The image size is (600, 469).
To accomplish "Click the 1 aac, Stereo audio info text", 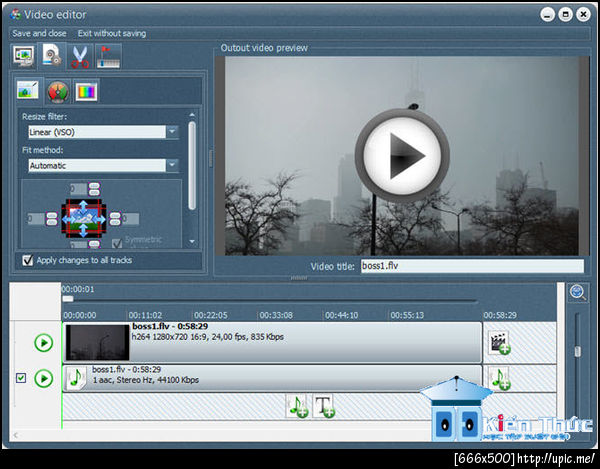I will [146, 380].
